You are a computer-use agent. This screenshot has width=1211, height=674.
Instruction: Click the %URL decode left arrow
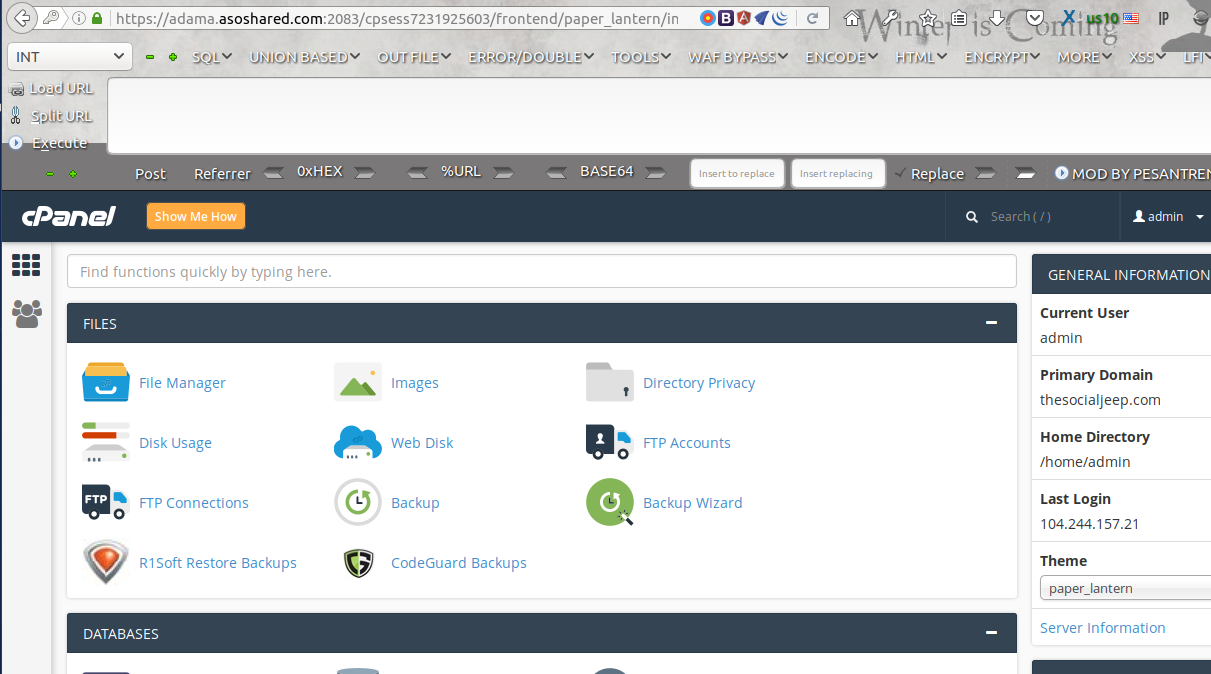418,173
